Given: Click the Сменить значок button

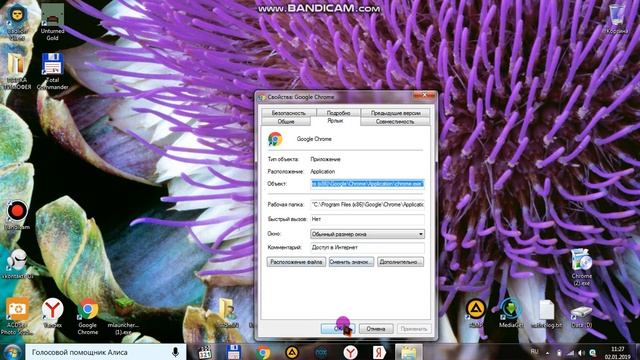Looking at the screenshot, I should 351,262.
